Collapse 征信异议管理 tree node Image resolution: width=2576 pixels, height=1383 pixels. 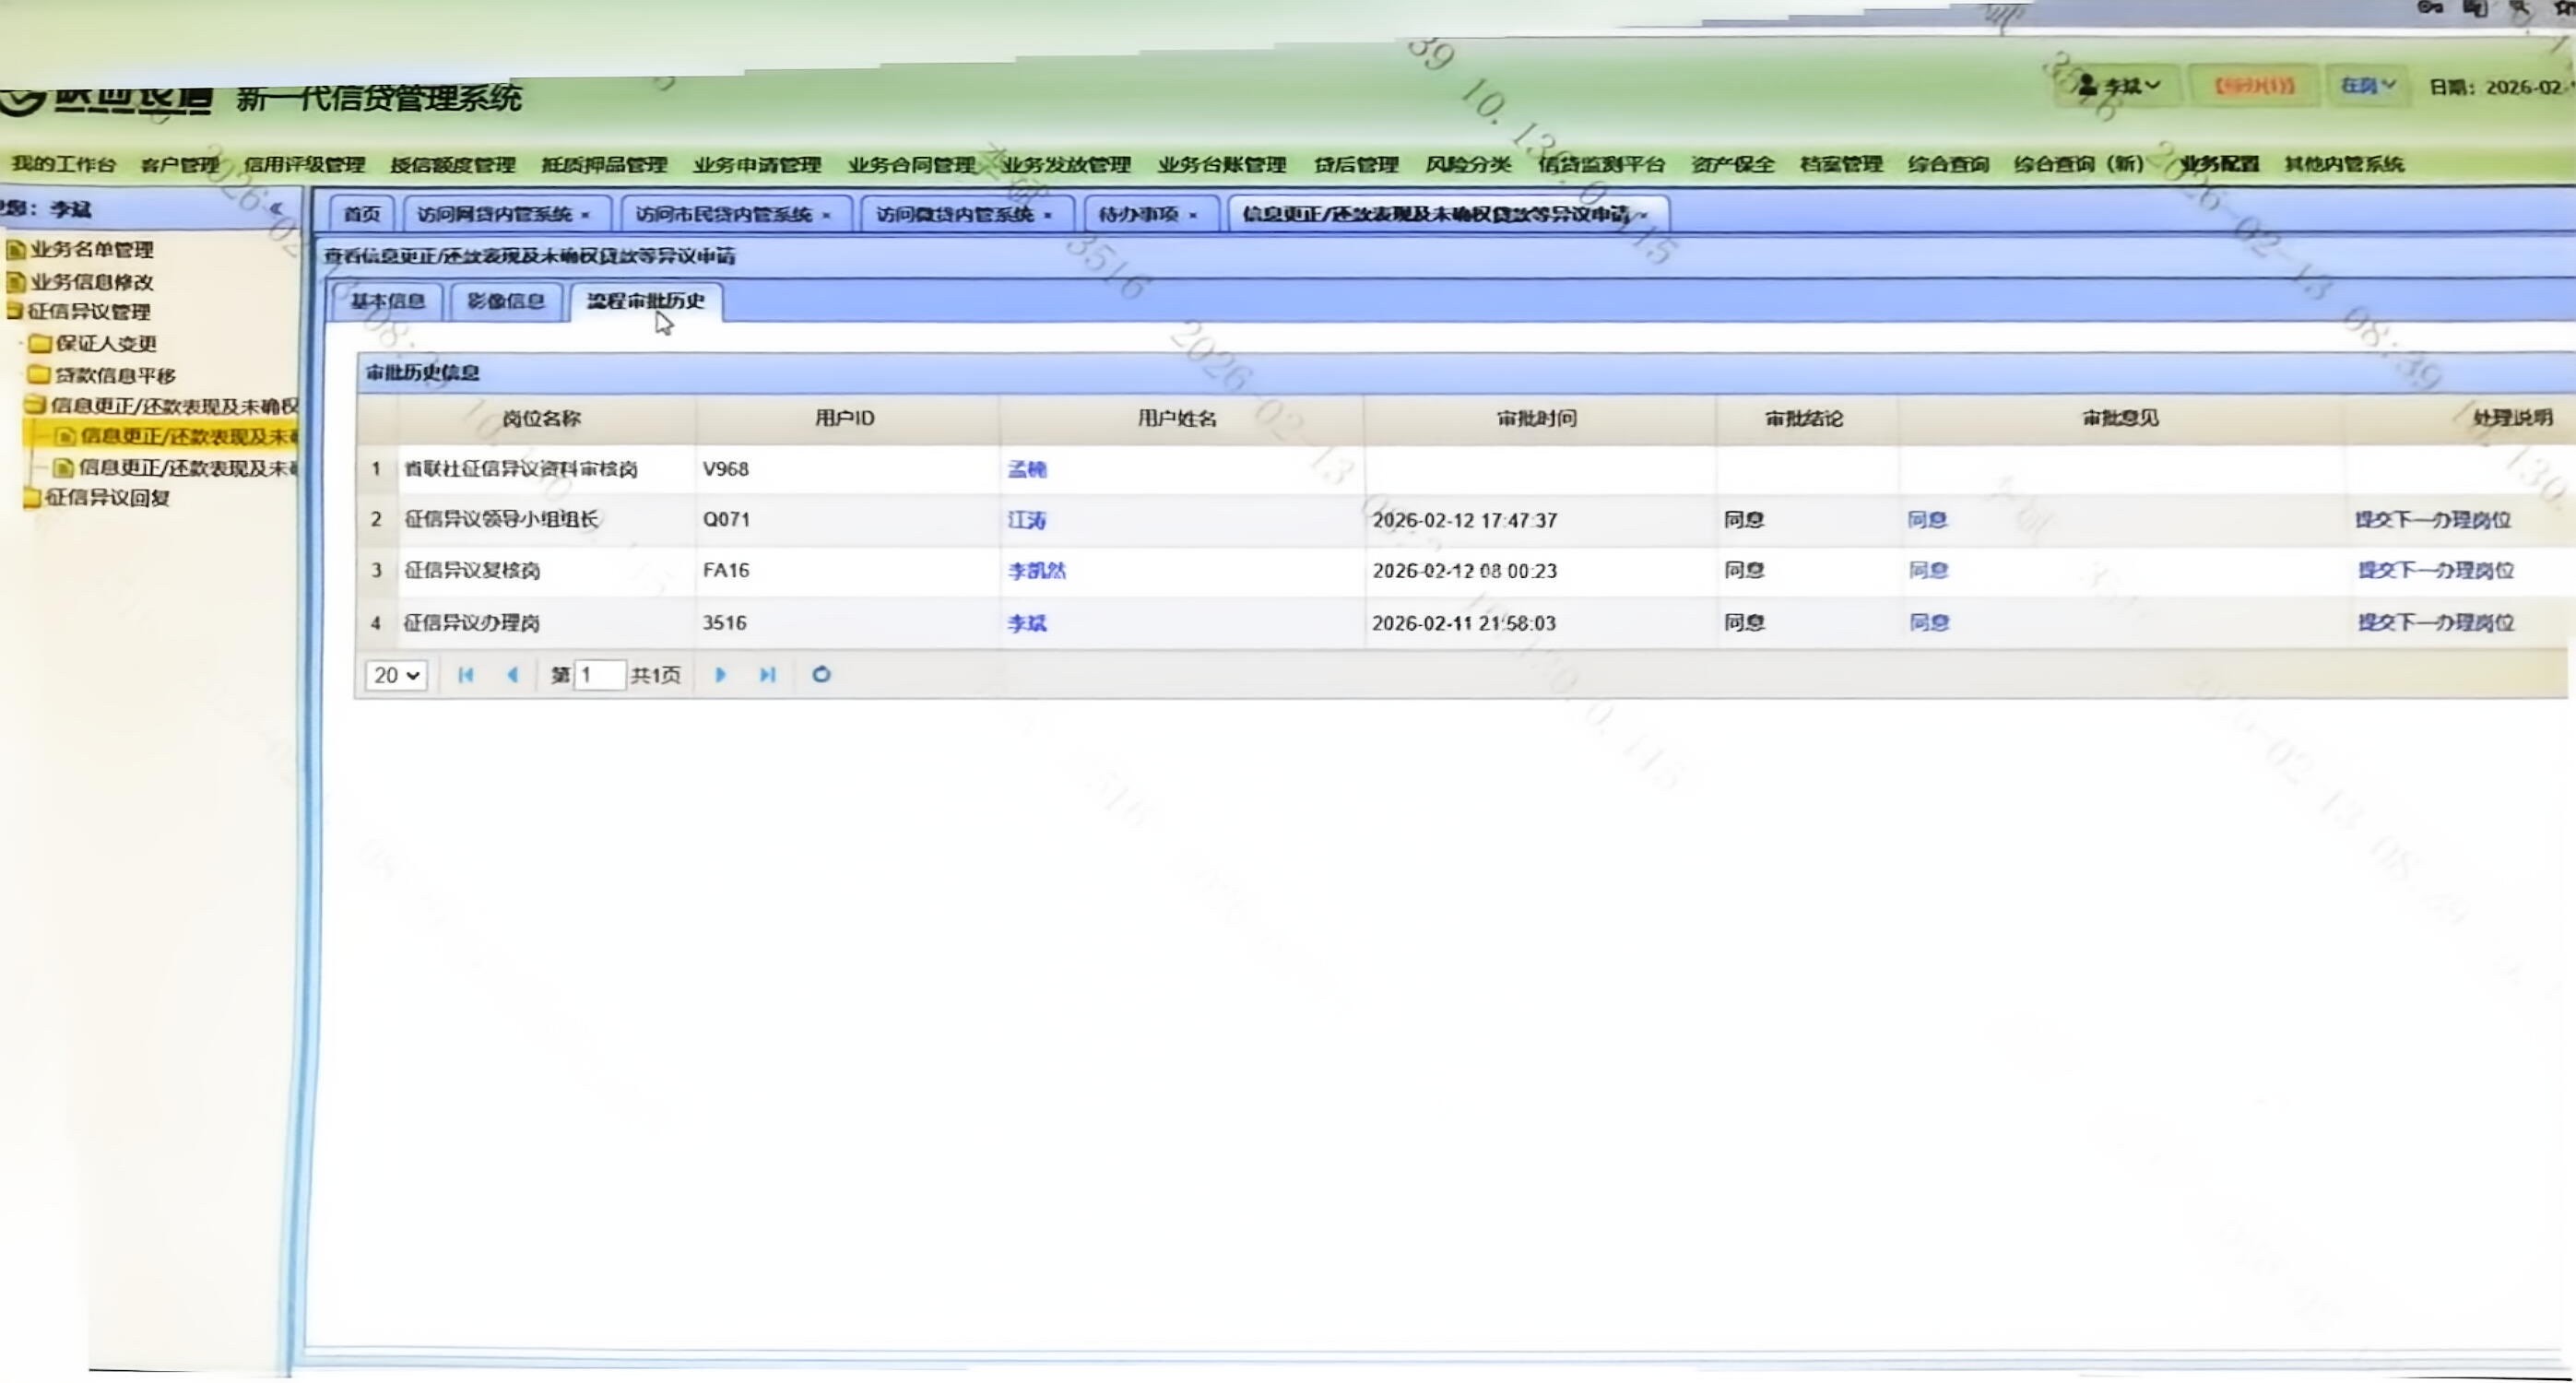pyautogui.click(x=88, y=312)
